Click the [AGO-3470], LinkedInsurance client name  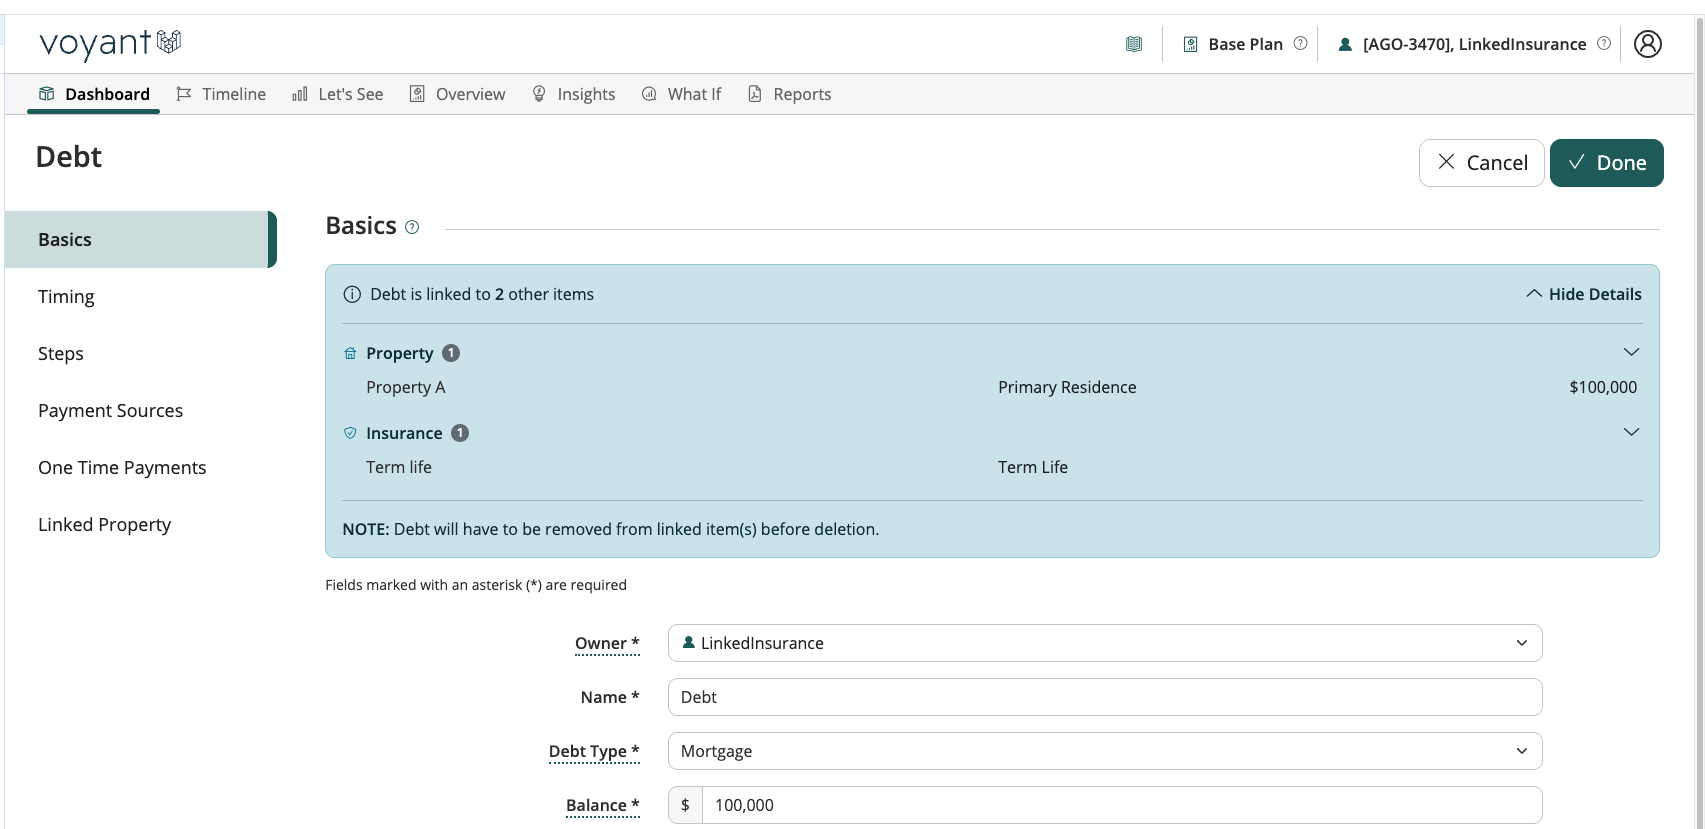[1474, 44]
